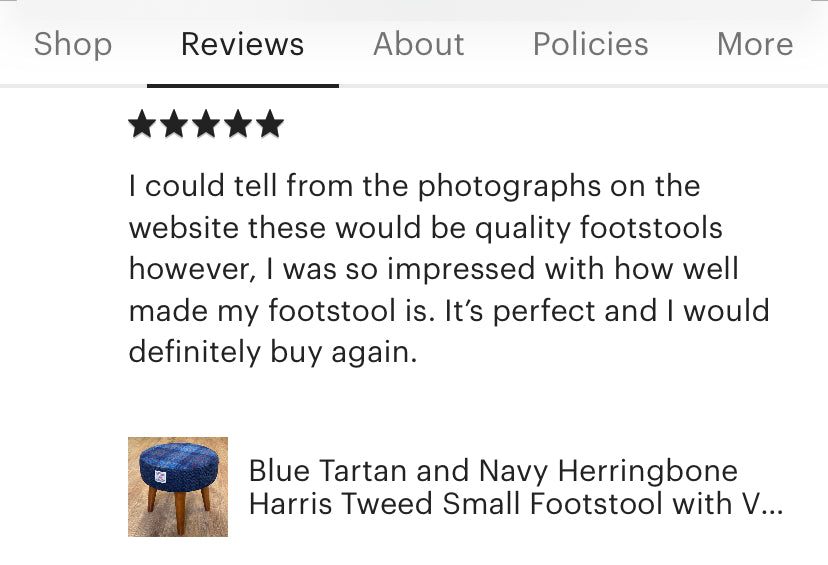Click the white Harris Tweed label on footstool image

point(161,477)
